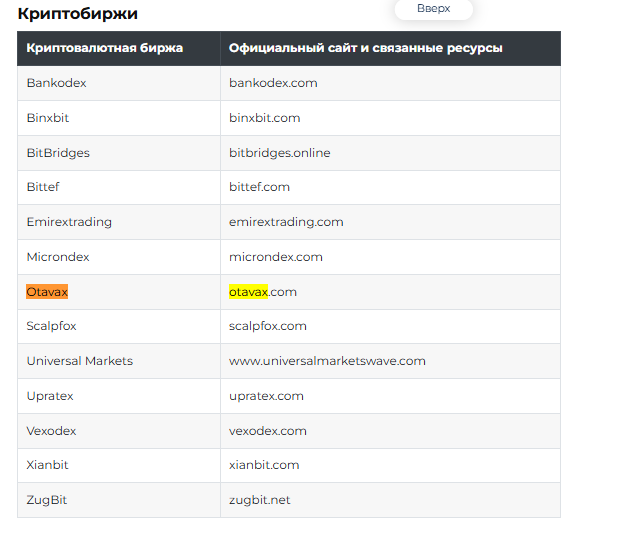Click emirextrading.com site text
Image resolution: width=627 pixels, height=533 pixels.
coord(286,222)
